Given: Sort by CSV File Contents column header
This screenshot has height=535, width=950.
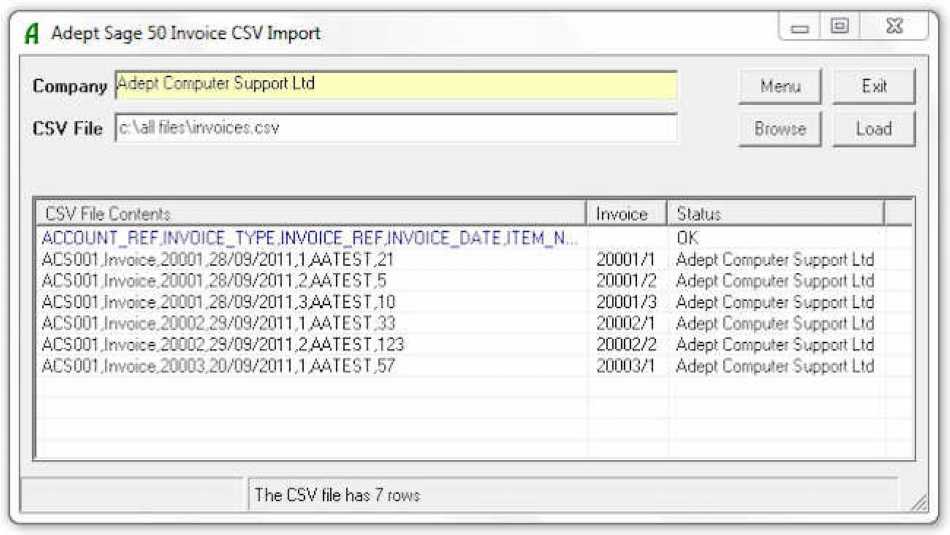Looking at the screenshot, I should tap(310, 214).
